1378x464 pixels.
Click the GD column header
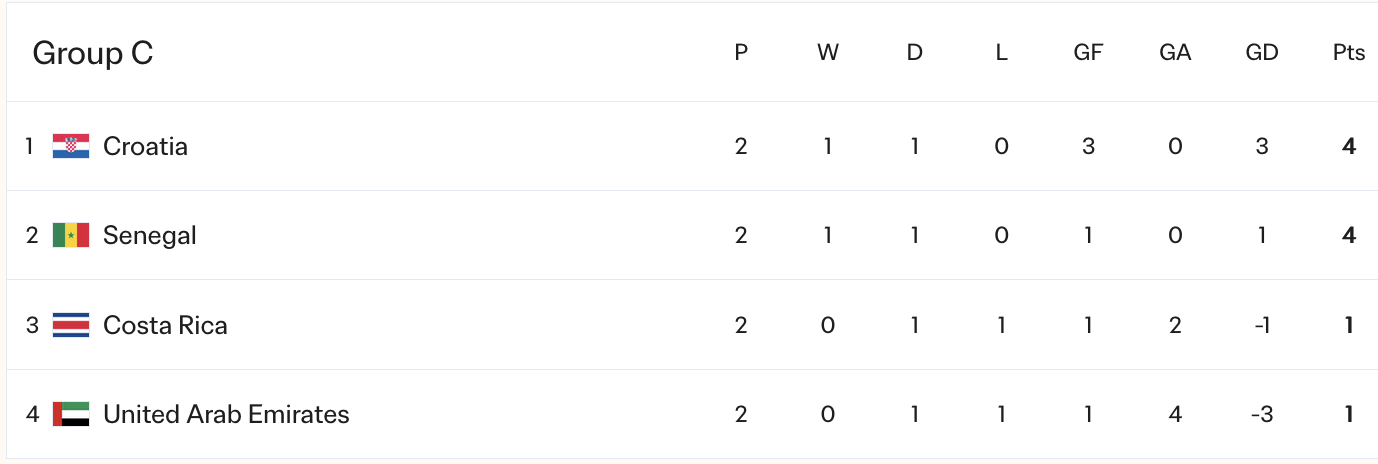tap(1262, 53)
